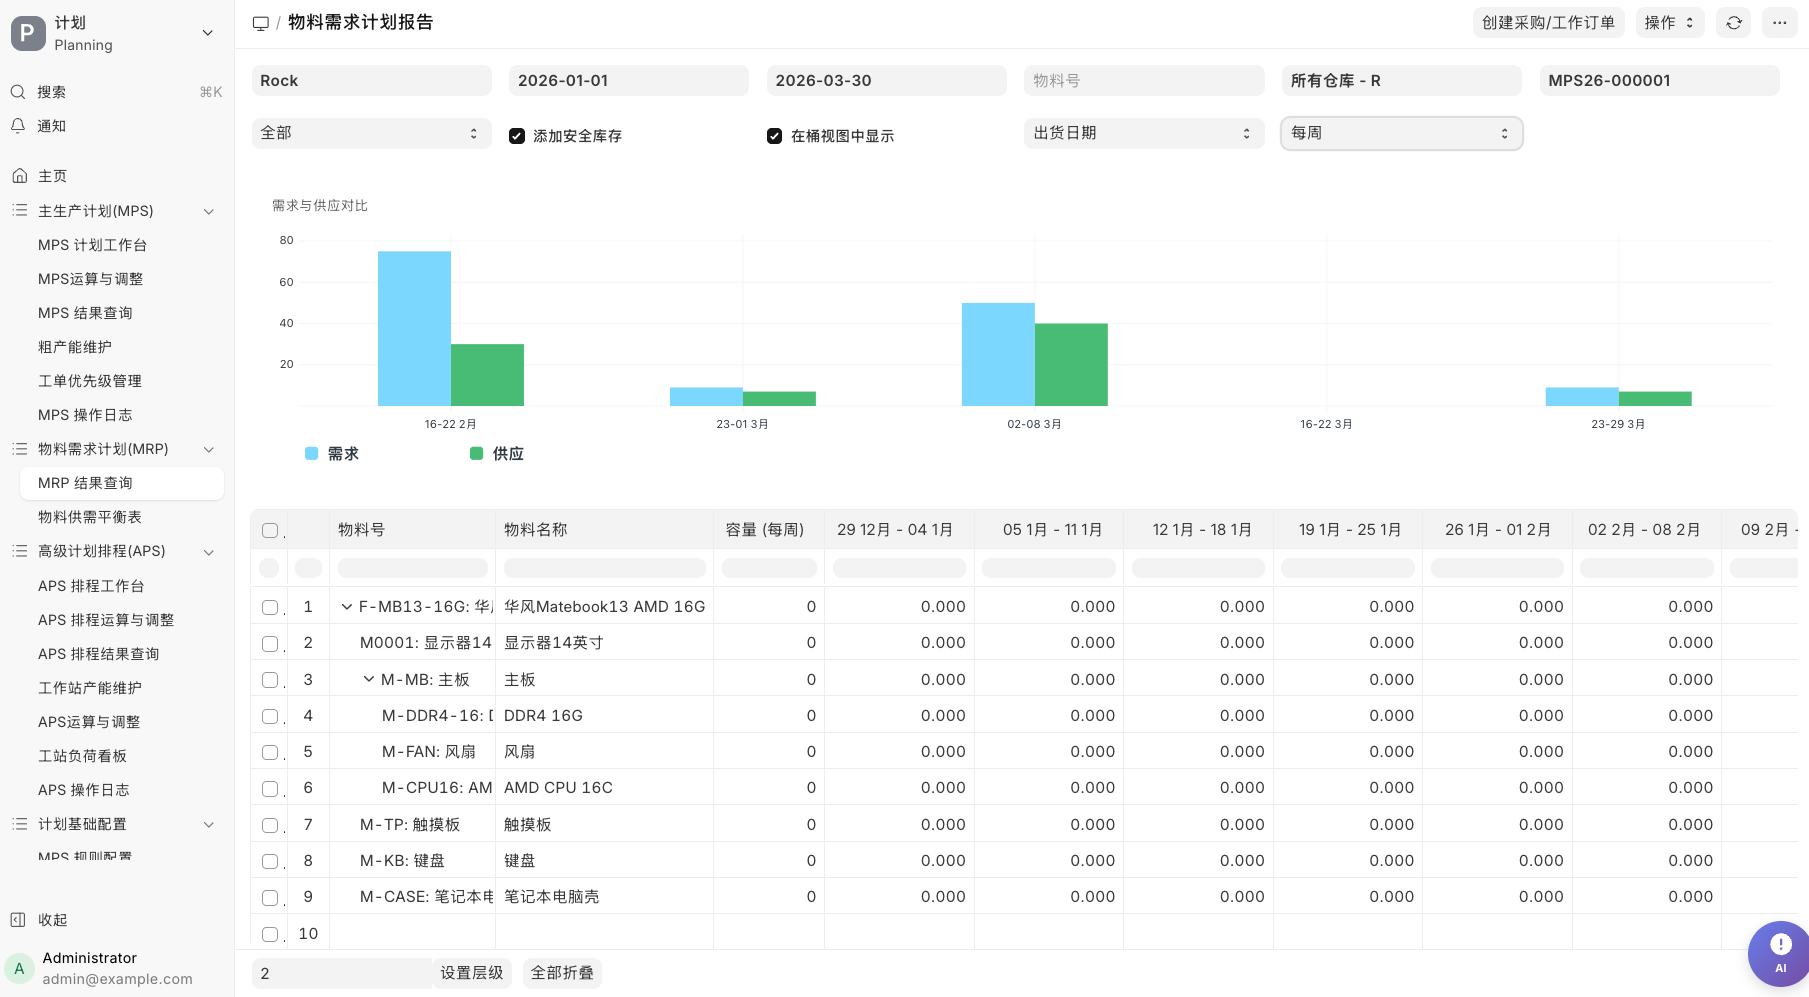Open the ellipsis more options menu
1809x997 pixels.
(1780, 22)
